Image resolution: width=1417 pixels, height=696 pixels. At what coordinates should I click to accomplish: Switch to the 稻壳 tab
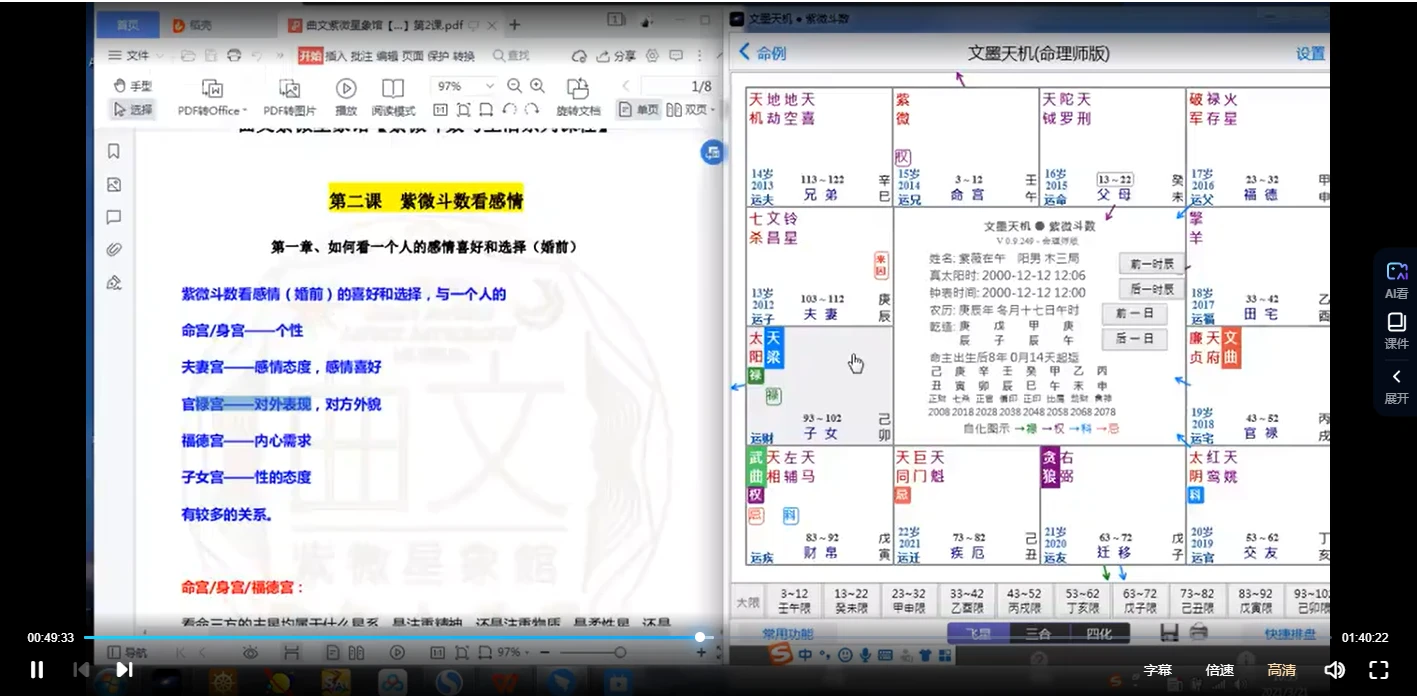point(193,25)
